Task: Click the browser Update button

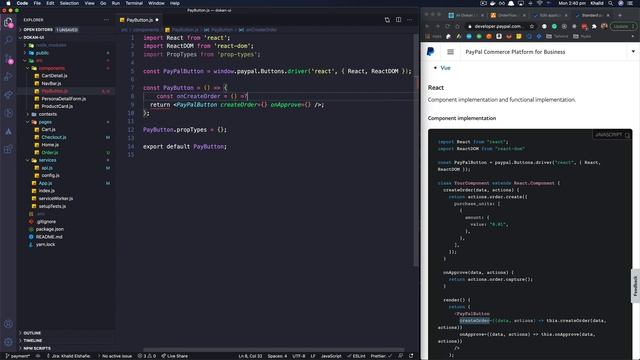Action: [623, 26]
